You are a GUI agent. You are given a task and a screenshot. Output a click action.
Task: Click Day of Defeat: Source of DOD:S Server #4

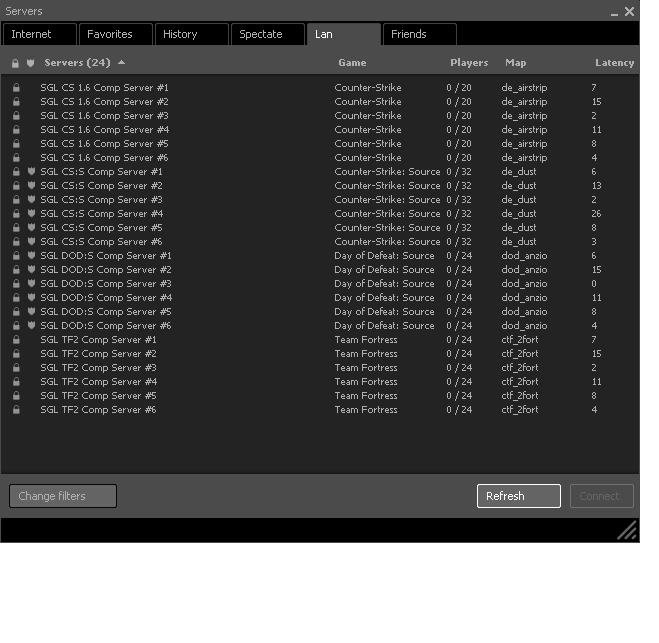click(384, 298)
